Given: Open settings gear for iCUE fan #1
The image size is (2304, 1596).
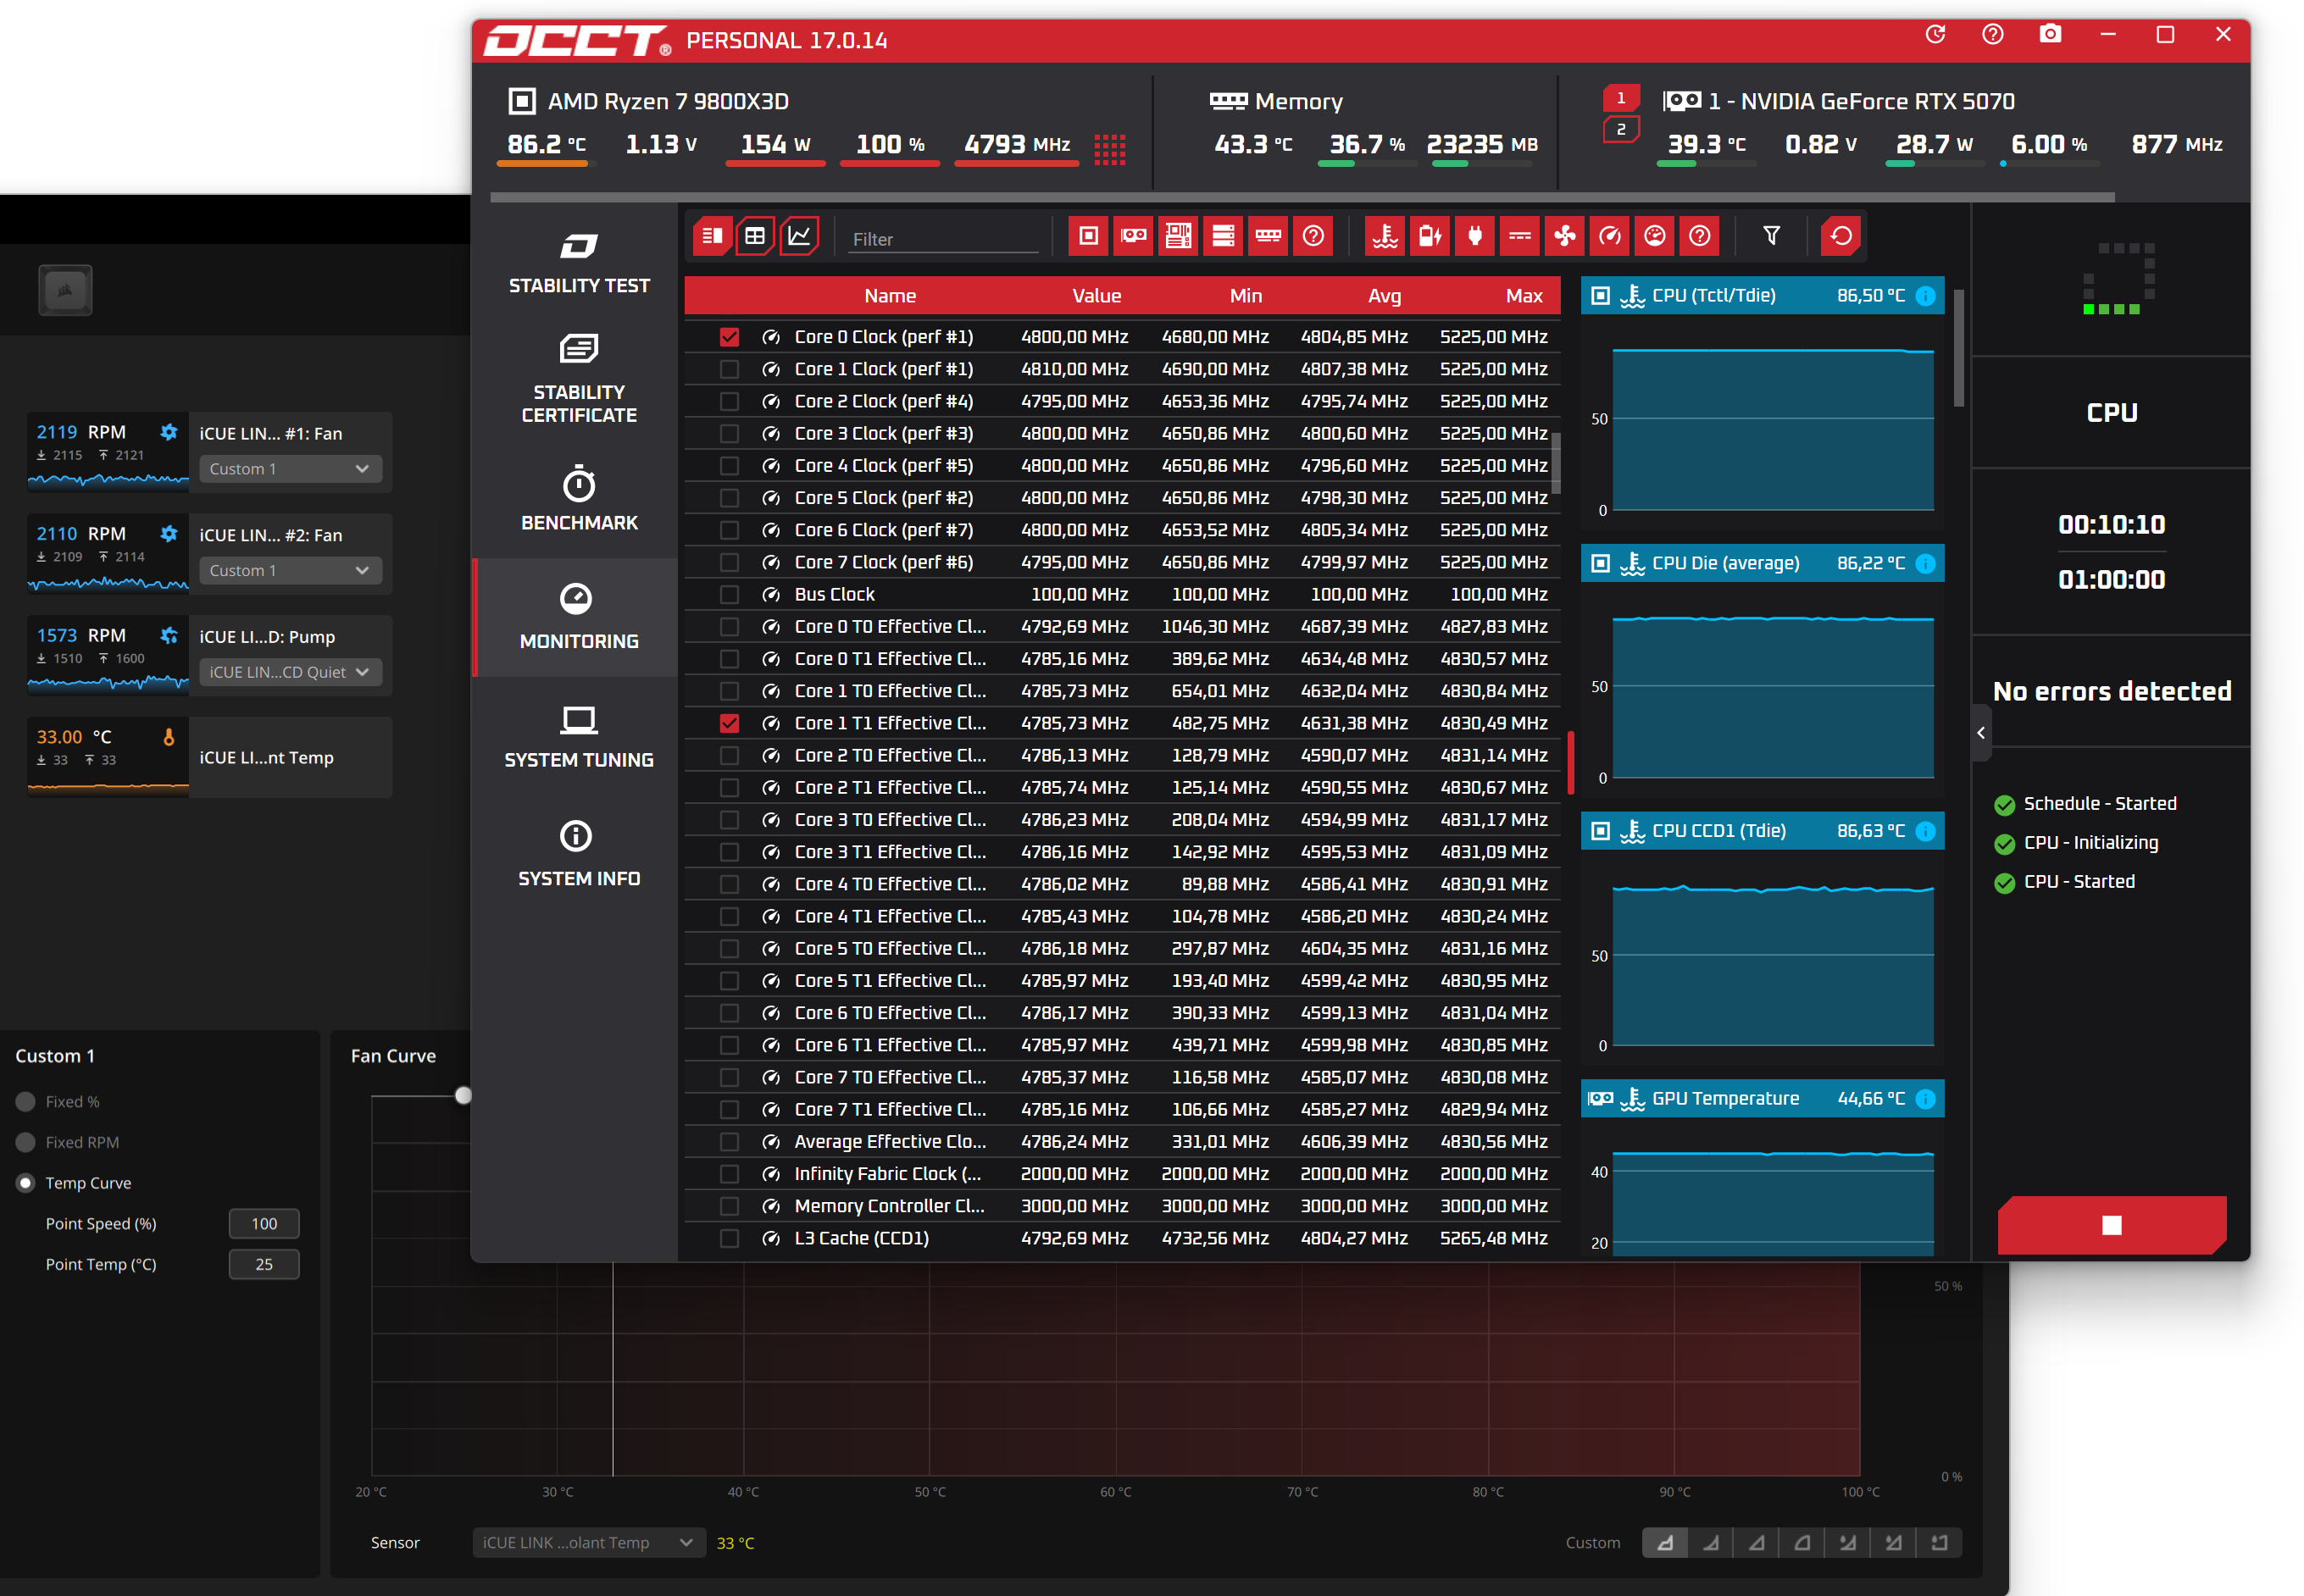Looking at the screenshot, I should [169, 432].
